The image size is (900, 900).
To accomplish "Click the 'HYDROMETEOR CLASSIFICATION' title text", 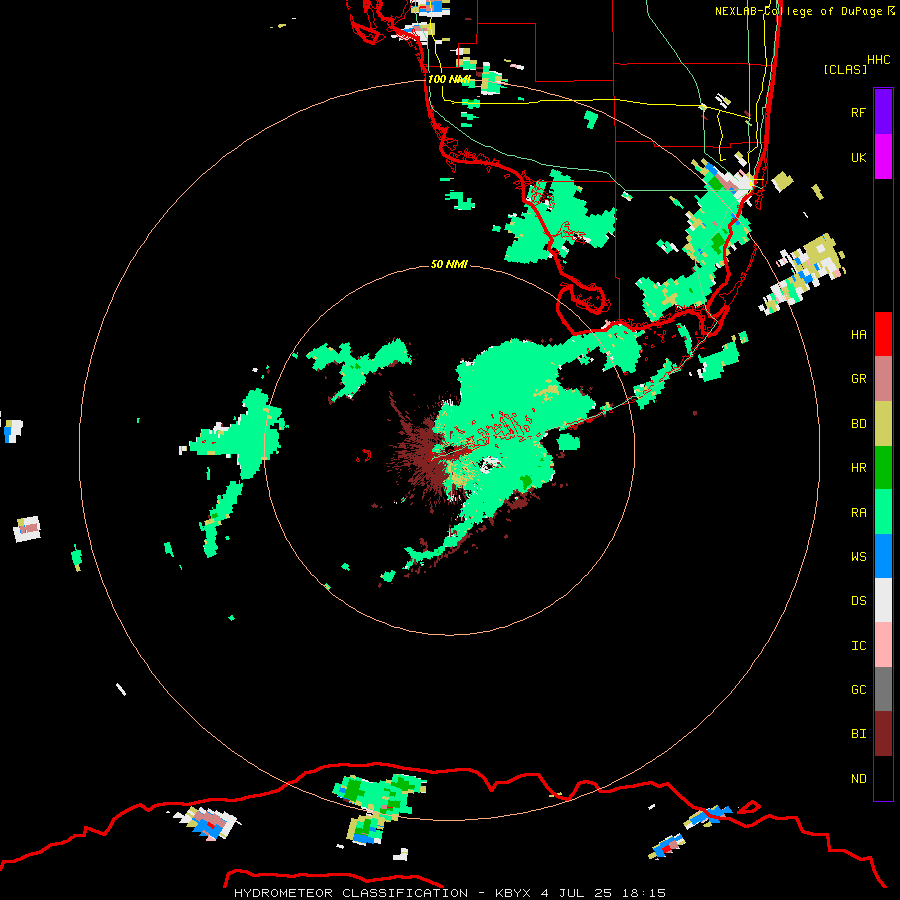I will coord(351,893).
